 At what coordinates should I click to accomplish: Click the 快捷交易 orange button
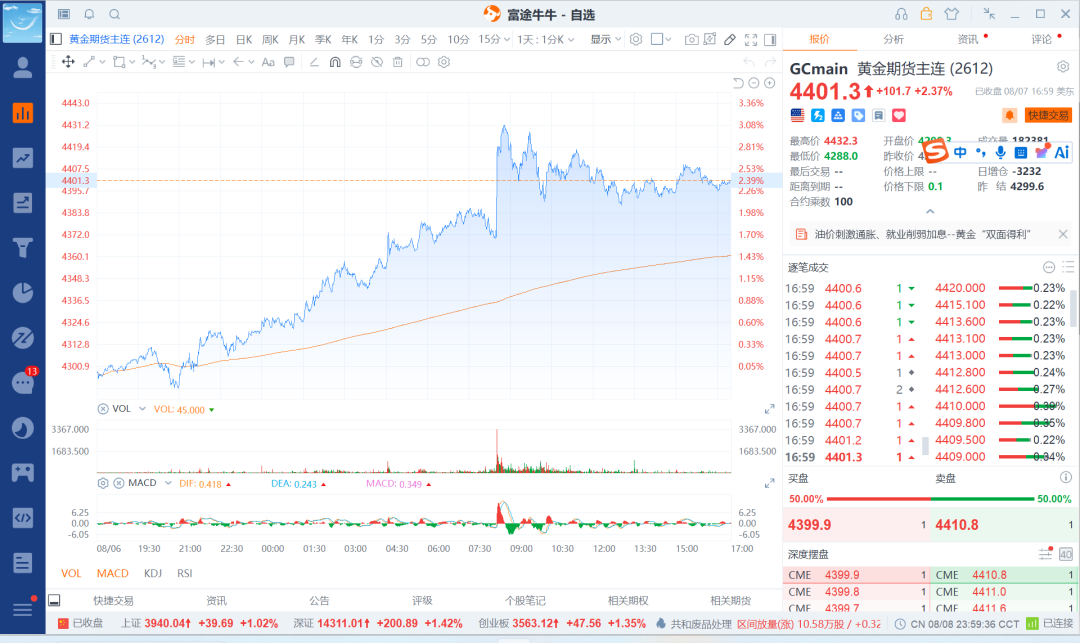coord(1048,115)
